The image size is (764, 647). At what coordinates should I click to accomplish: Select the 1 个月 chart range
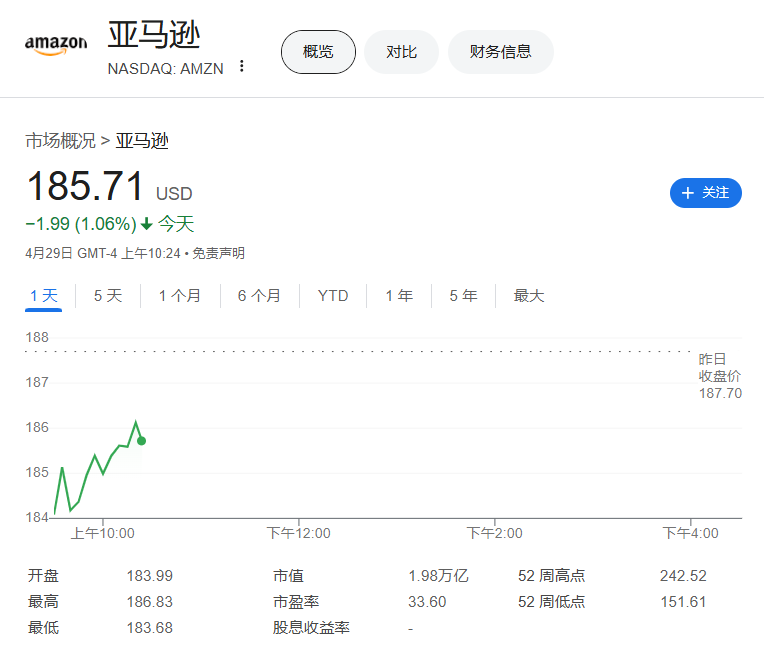pyautogui.click(x=180, y=296)
